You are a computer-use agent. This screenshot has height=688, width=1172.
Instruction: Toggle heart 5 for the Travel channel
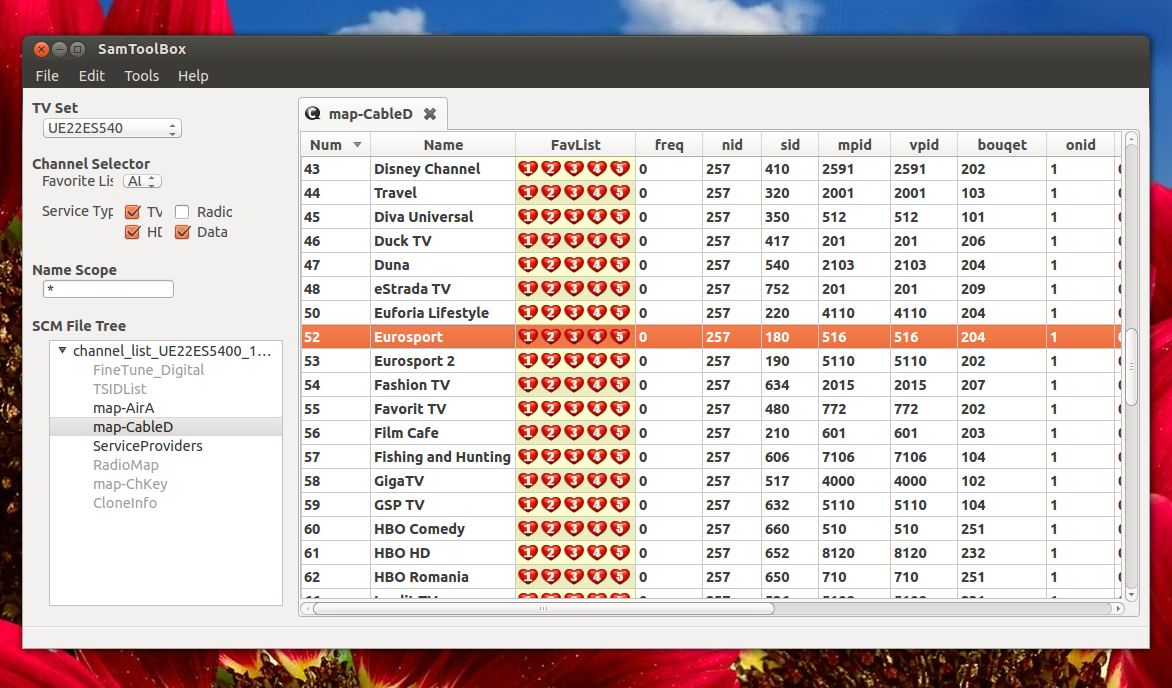[619, 192]
